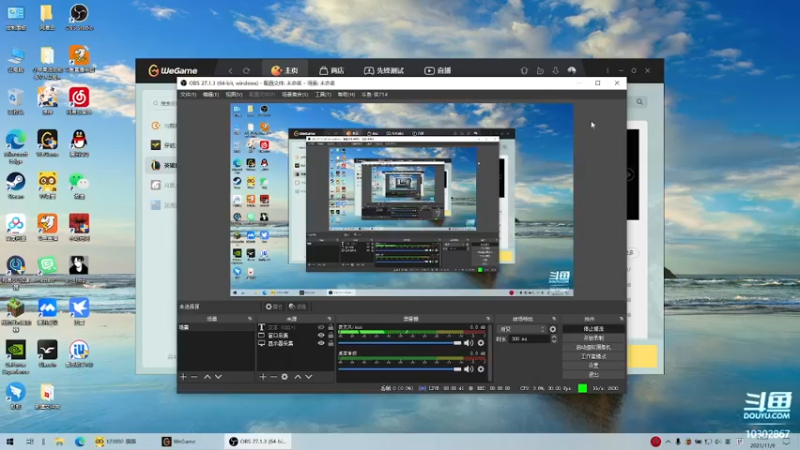Add a new scene with the plus icon
The width and height of the screenshot is (800, 450).
183,377
